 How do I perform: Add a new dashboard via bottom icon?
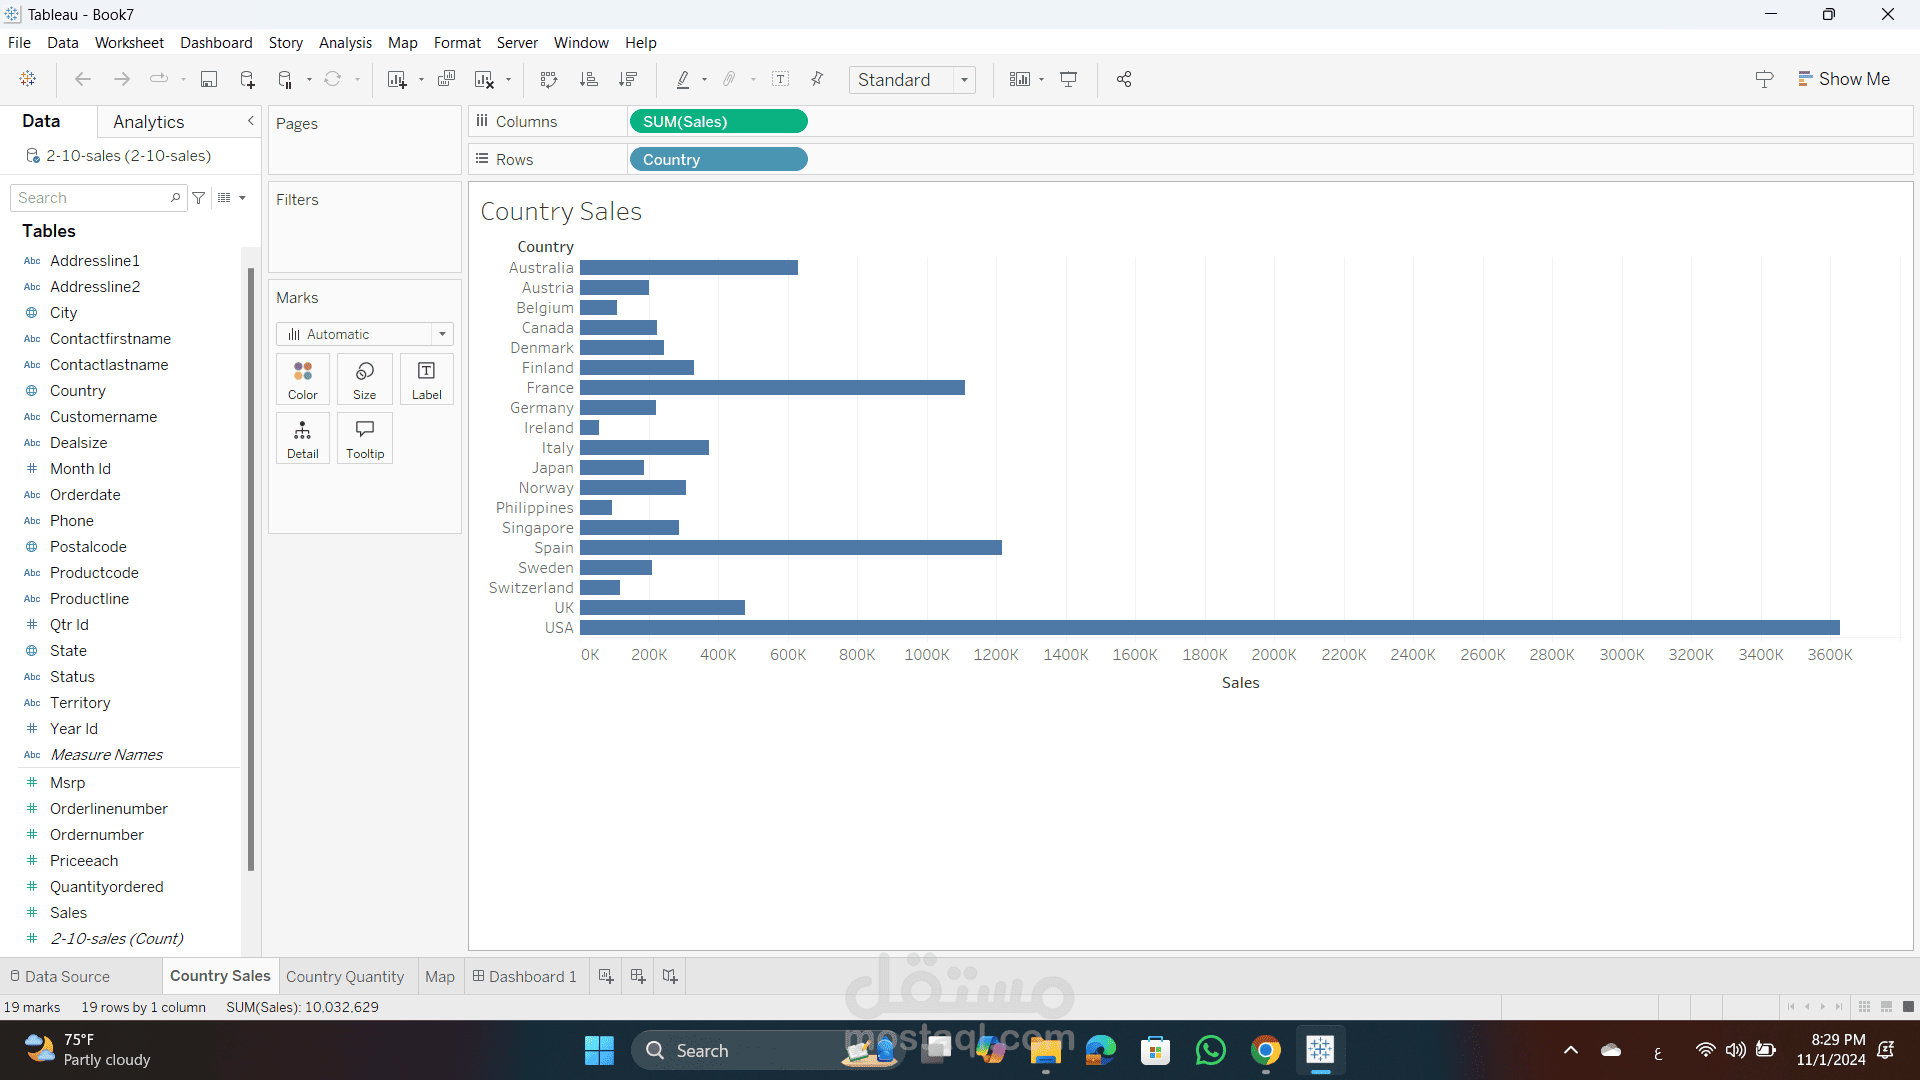point(638,976)
